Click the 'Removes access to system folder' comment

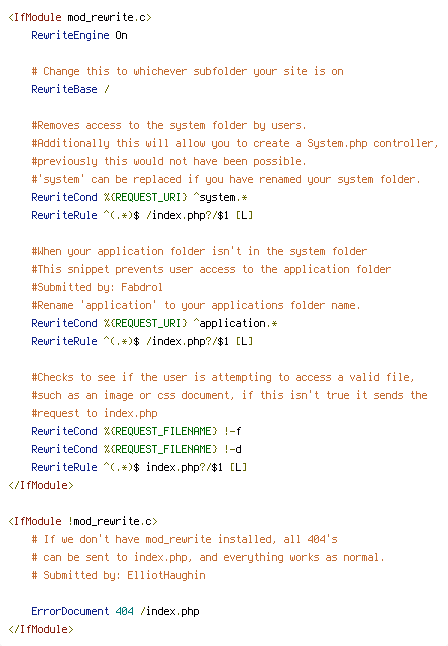click(x=169, y=125)
